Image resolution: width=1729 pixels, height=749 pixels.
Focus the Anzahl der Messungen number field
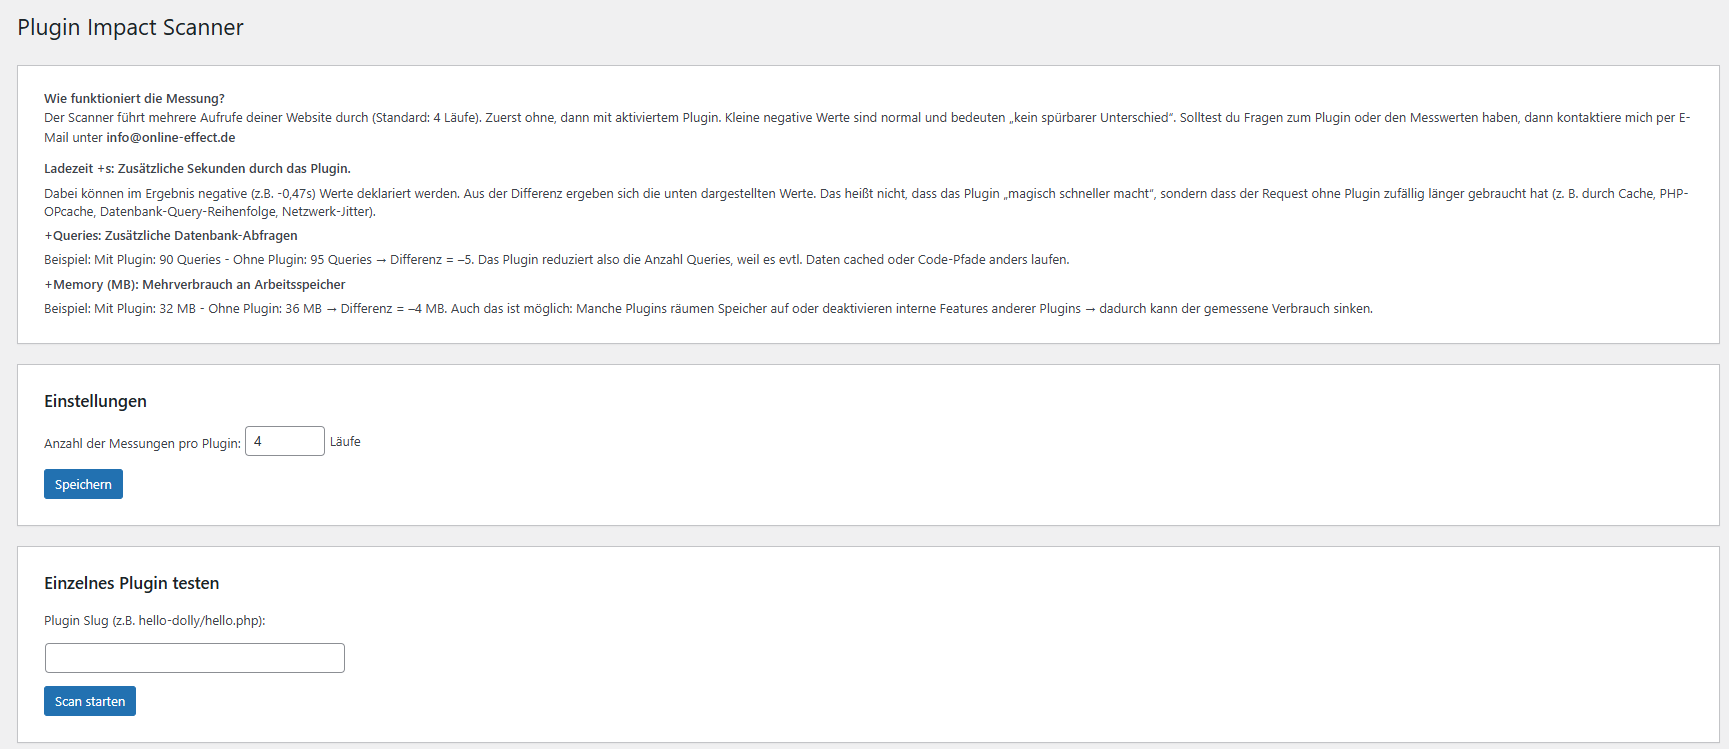click(x=284, y=441)
